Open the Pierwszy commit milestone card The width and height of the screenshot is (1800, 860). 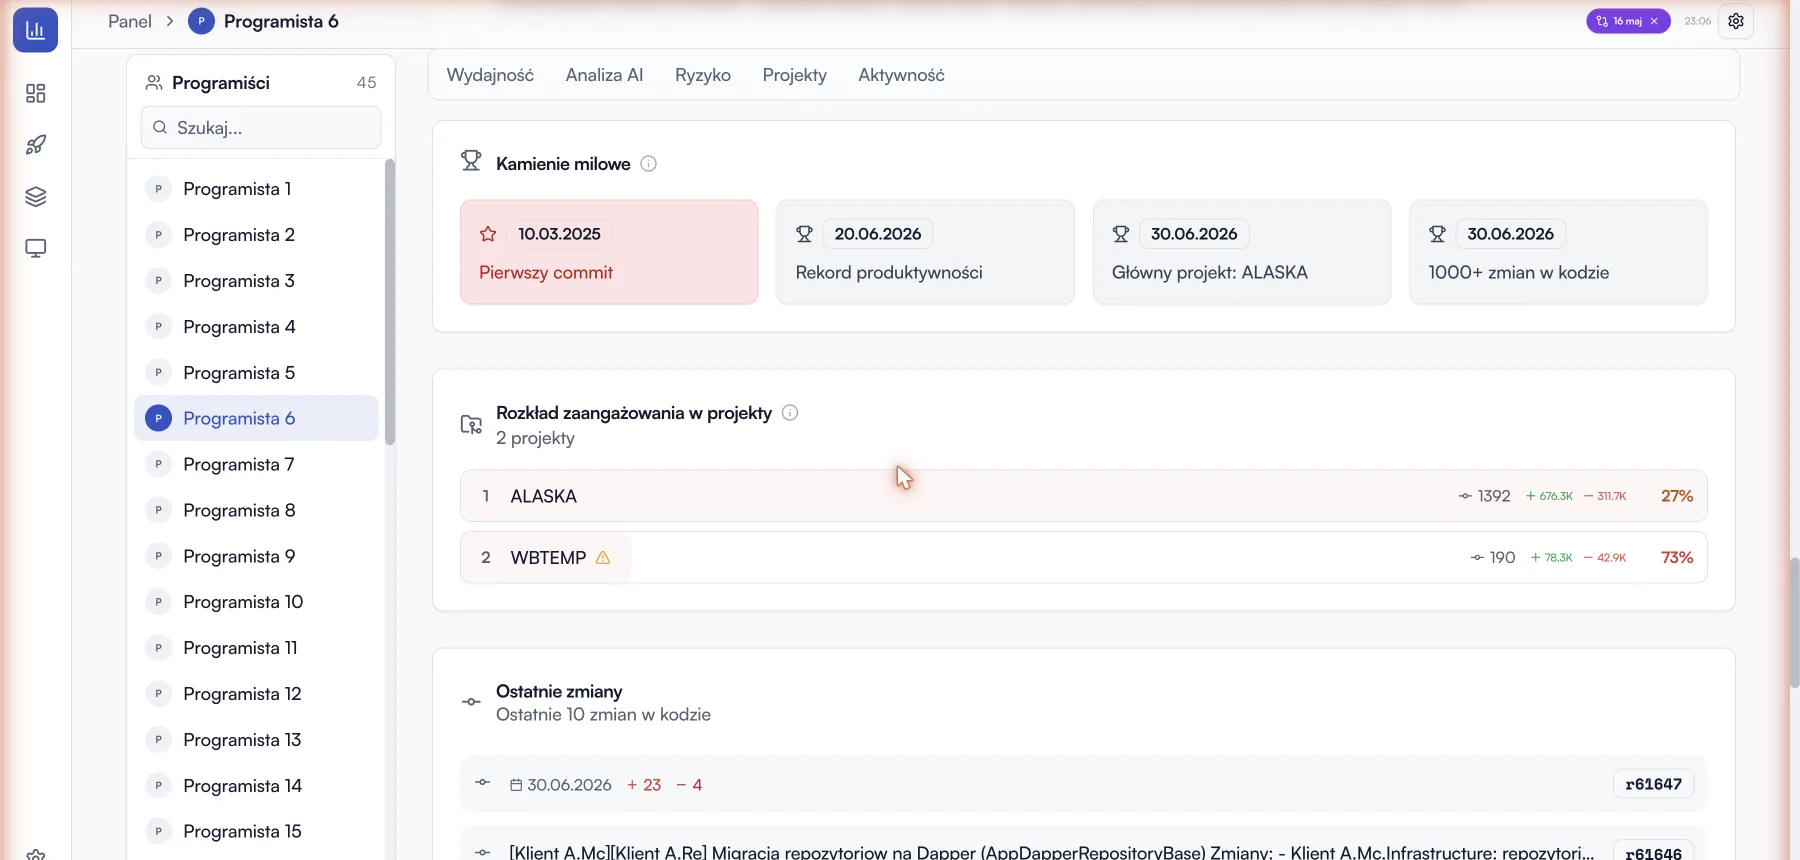(x=609, y=252)
